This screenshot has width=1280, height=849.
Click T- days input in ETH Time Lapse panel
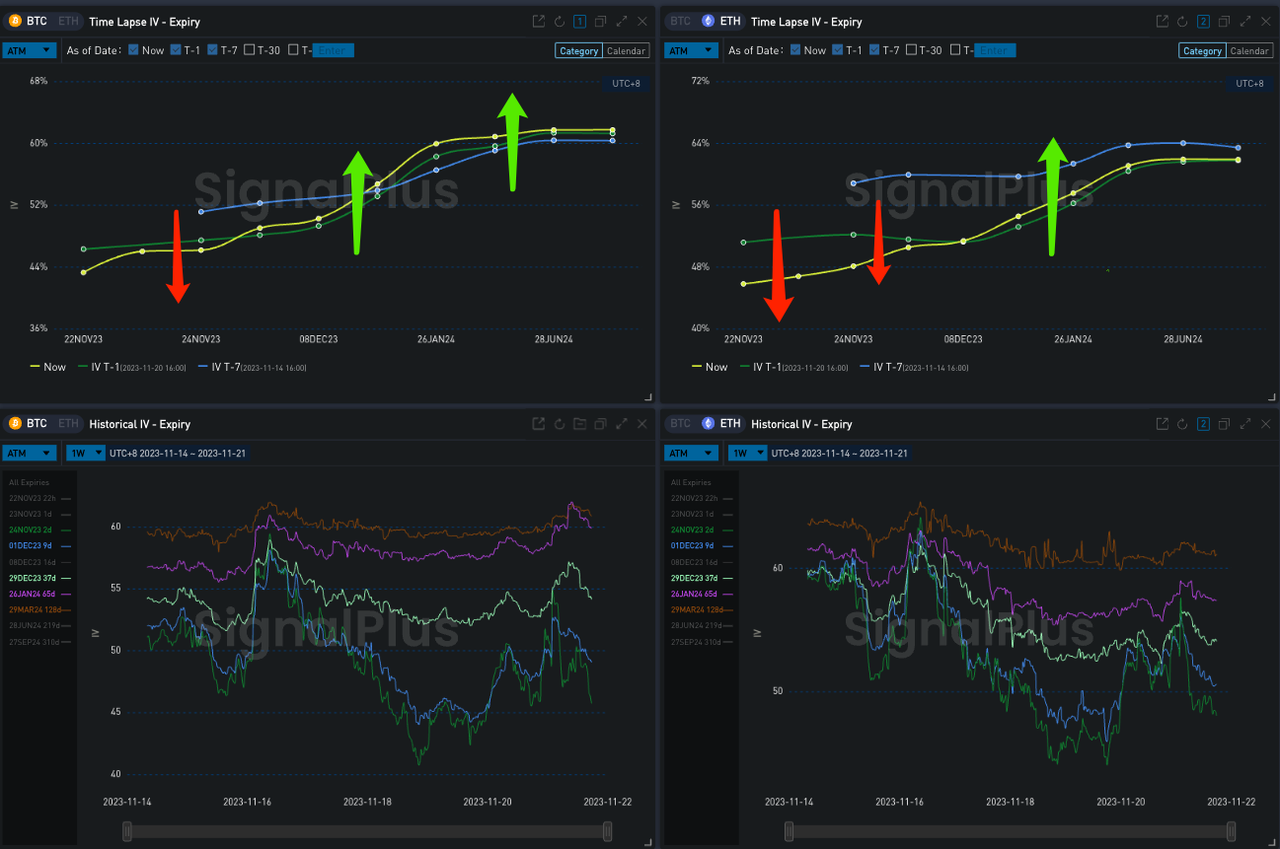coord(995,50)
